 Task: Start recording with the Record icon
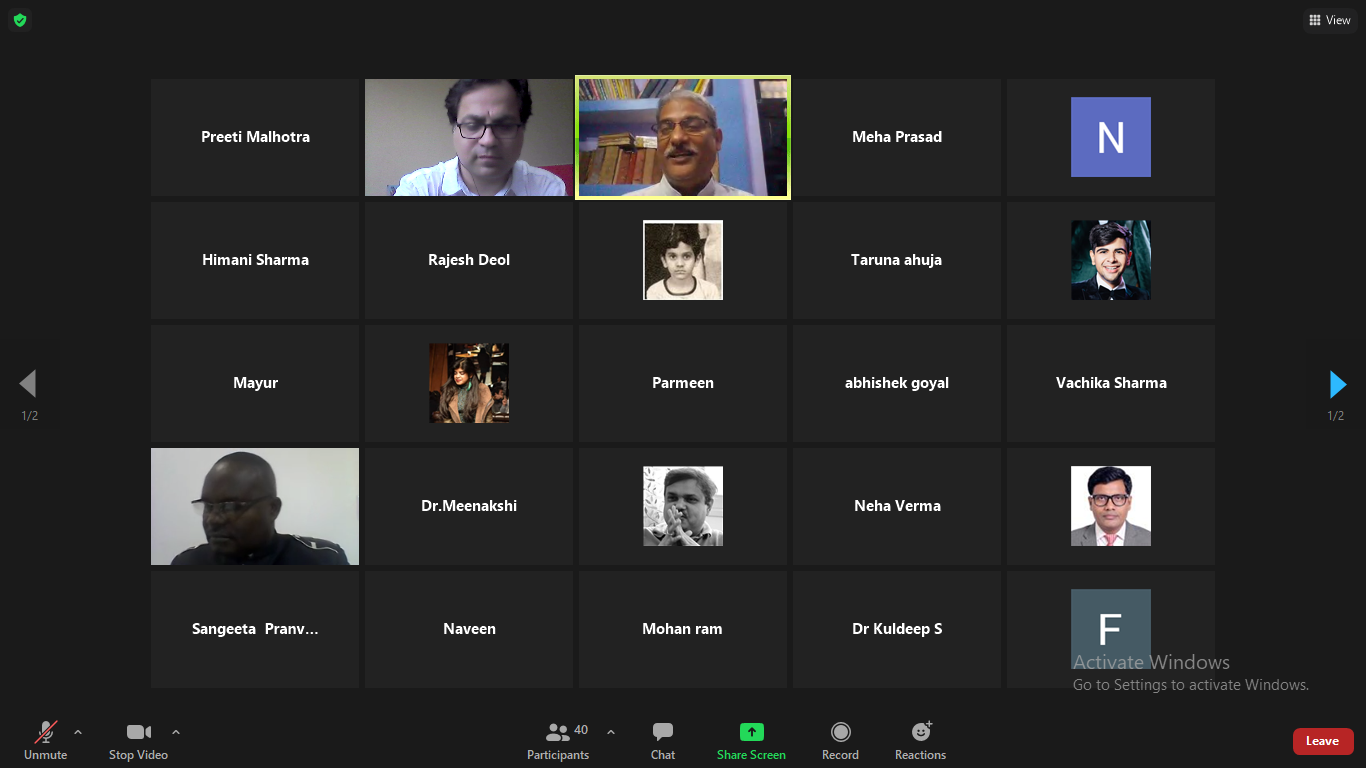click(840, 732)
